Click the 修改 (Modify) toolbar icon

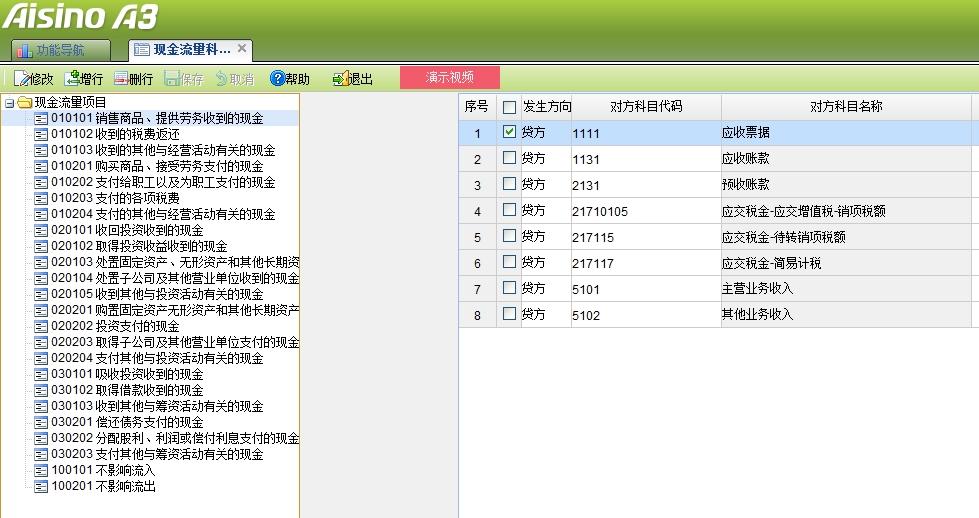coord(33,79)
